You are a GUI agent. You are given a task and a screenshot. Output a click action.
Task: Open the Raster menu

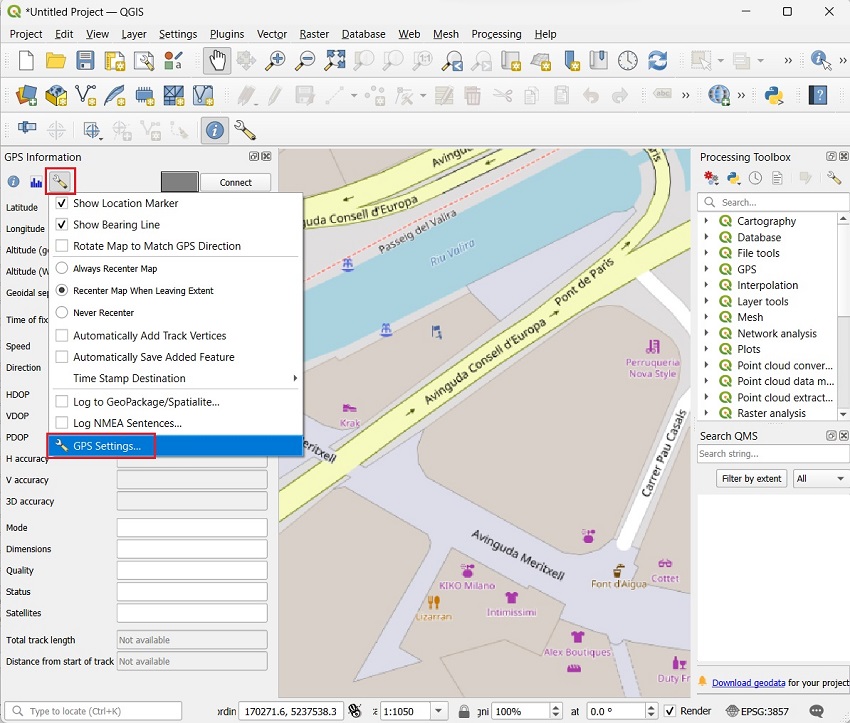314,34
